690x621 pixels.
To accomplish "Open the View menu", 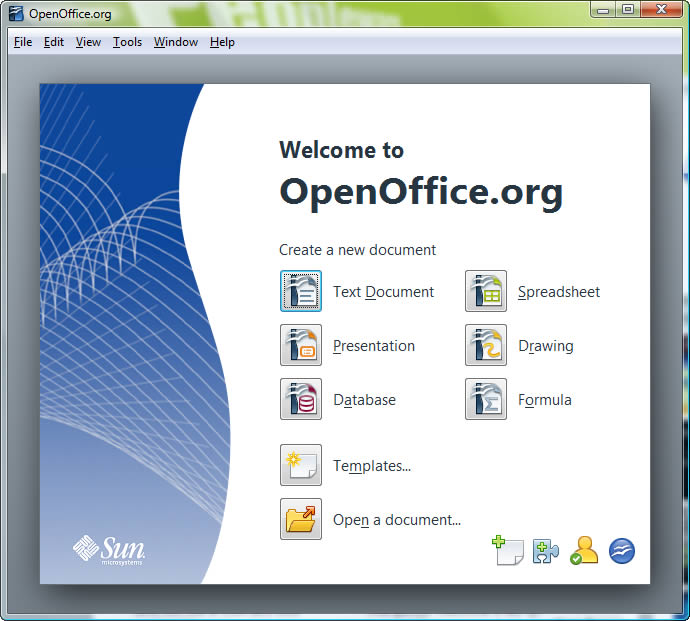I will (88, 42).
